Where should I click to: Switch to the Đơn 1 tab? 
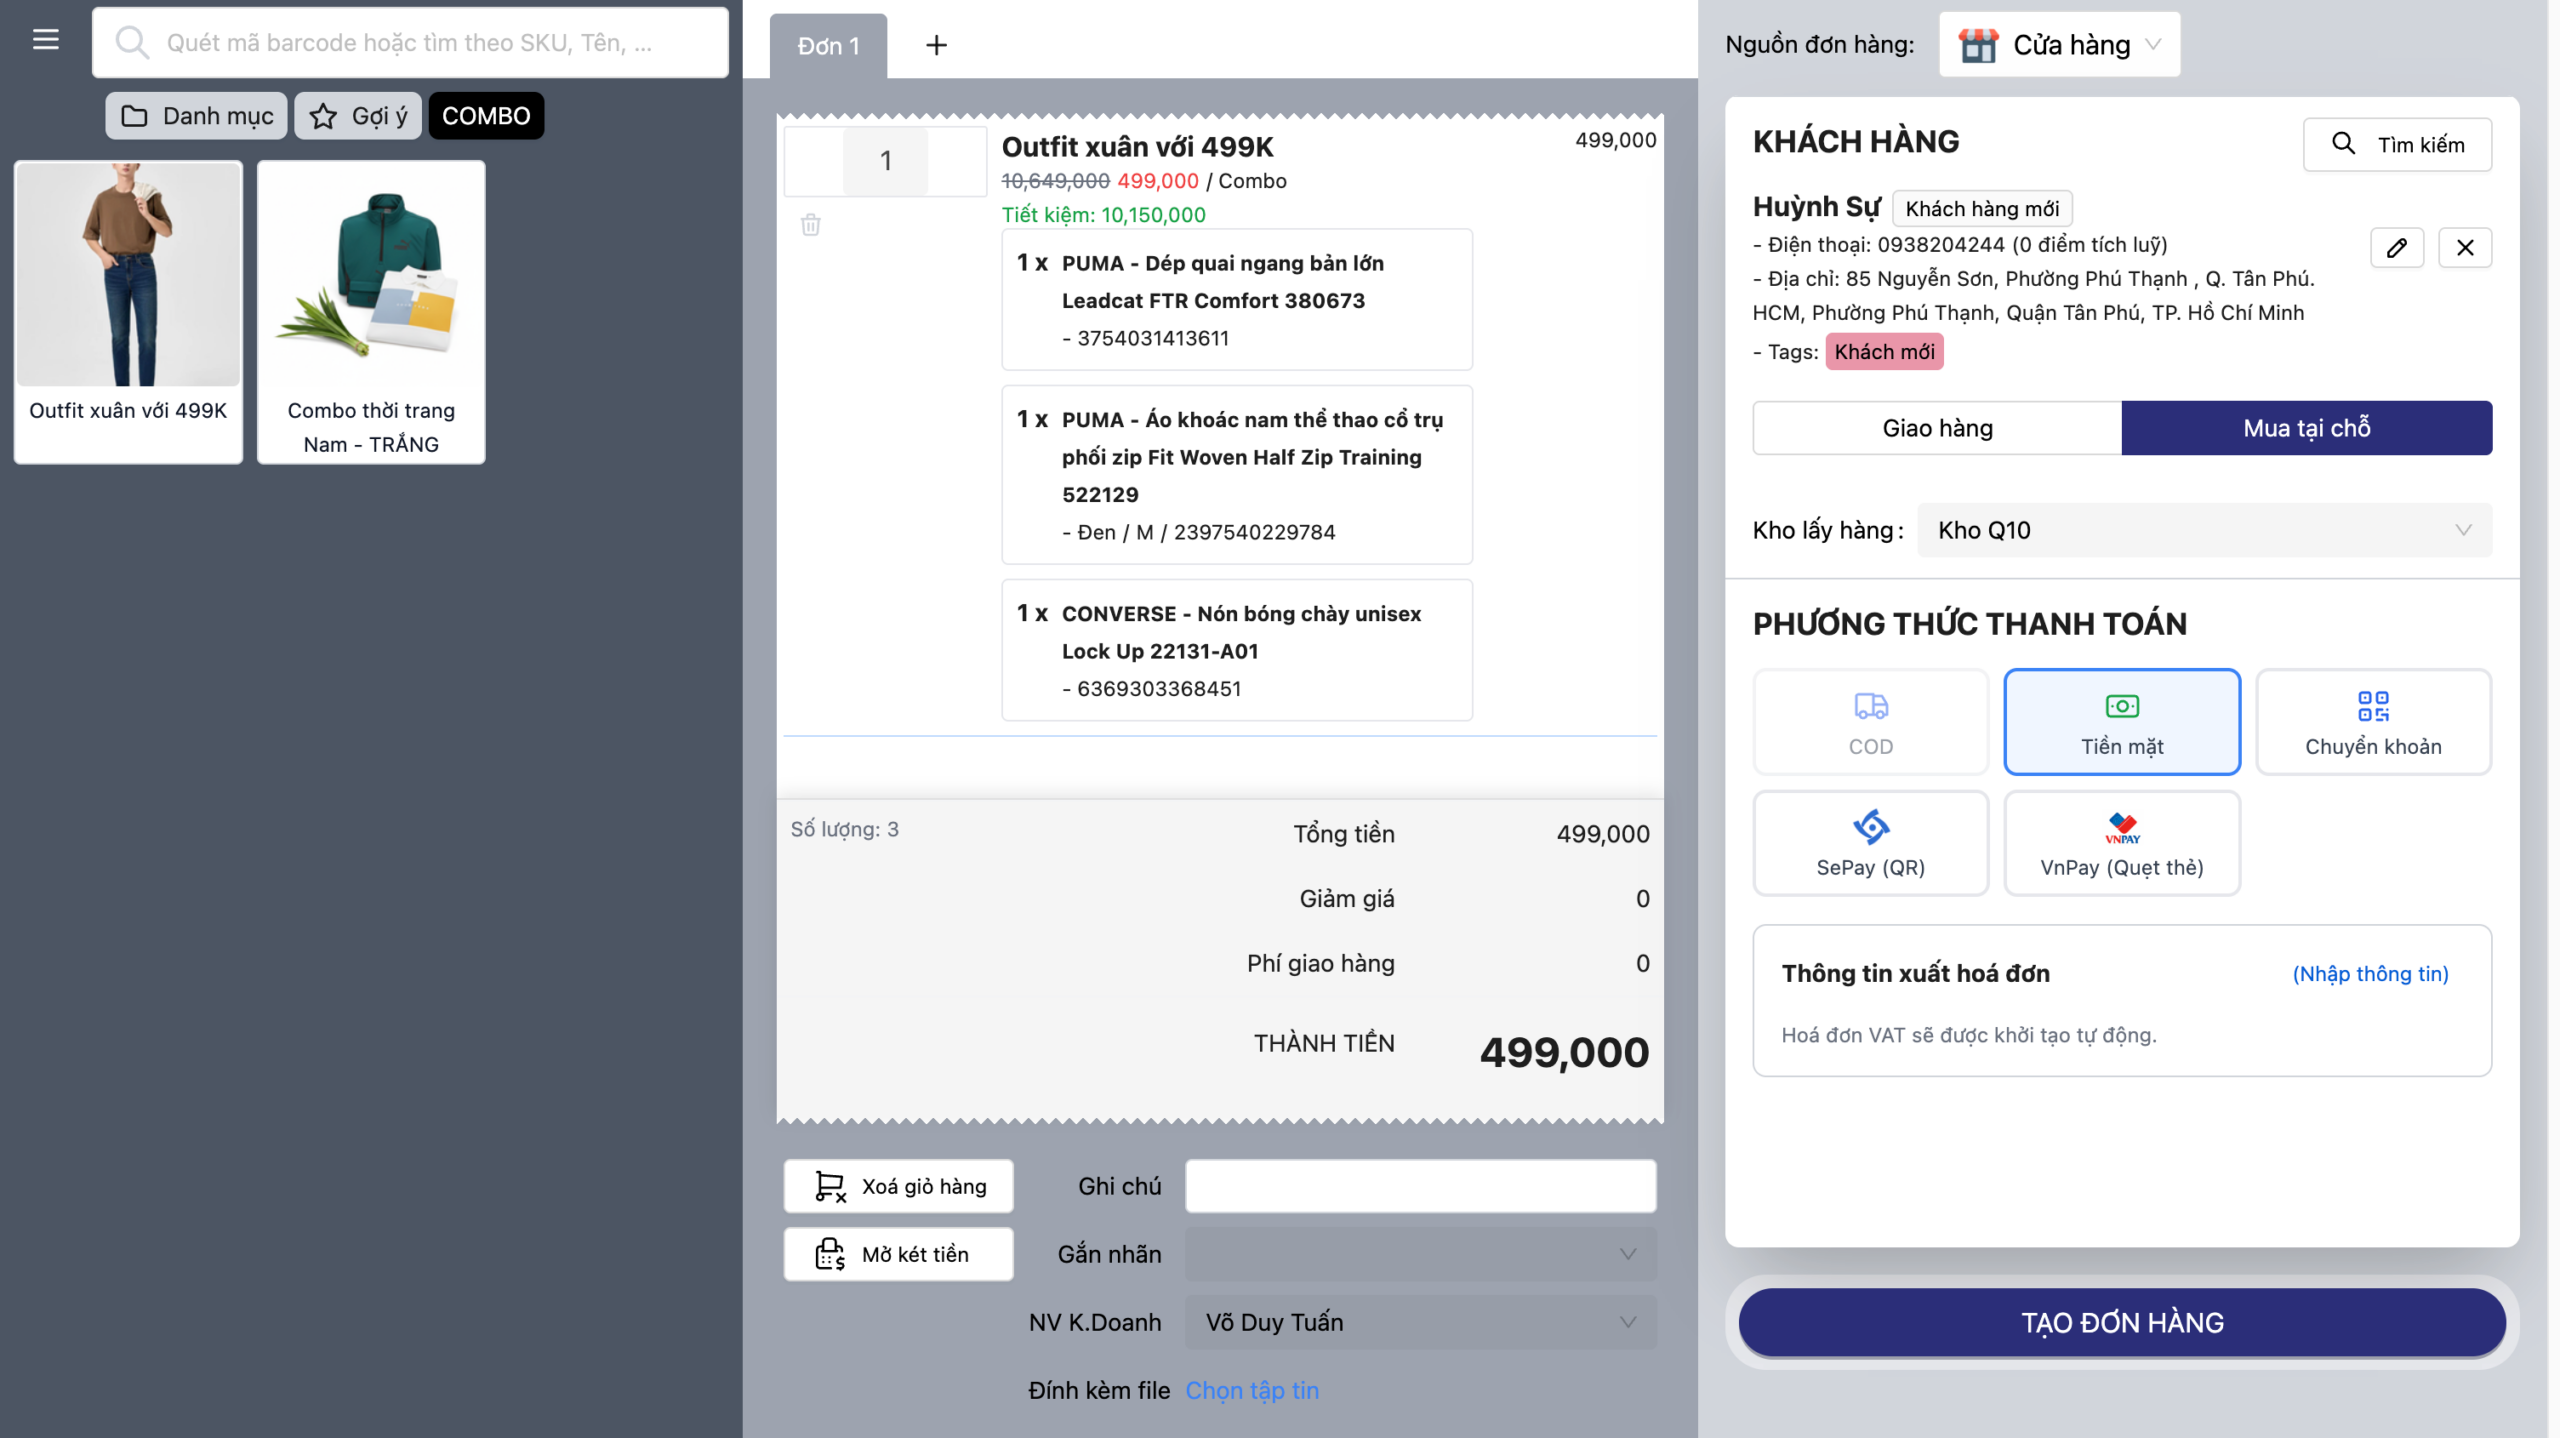(828, 46)
